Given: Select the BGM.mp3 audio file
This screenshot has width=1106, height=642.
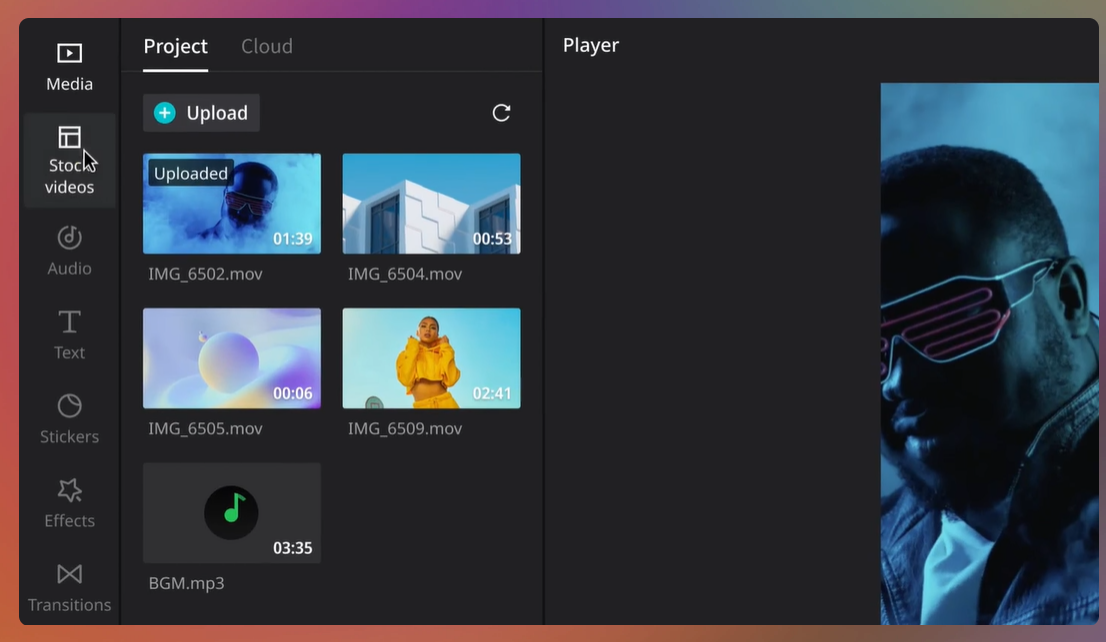Looking at the screenshot, I should pos(232,513).
